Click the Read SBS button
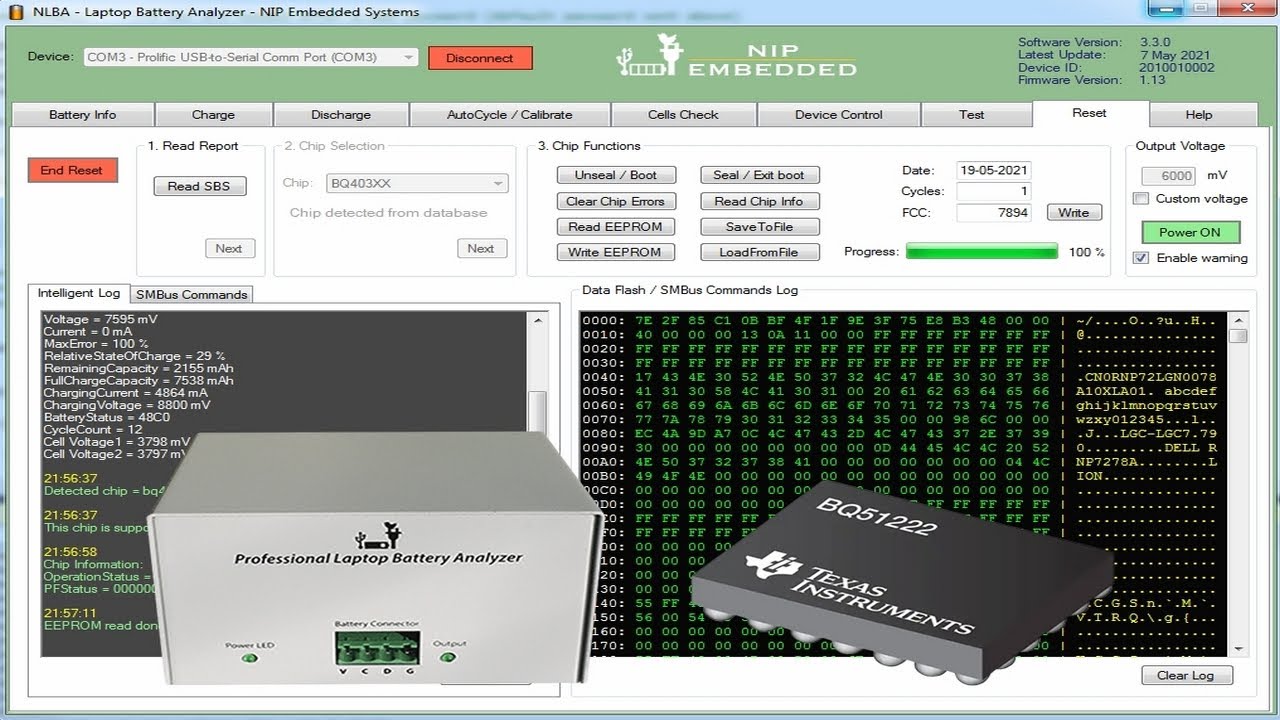The width and height of the screenshot is (1280, 720). [199, 186]
